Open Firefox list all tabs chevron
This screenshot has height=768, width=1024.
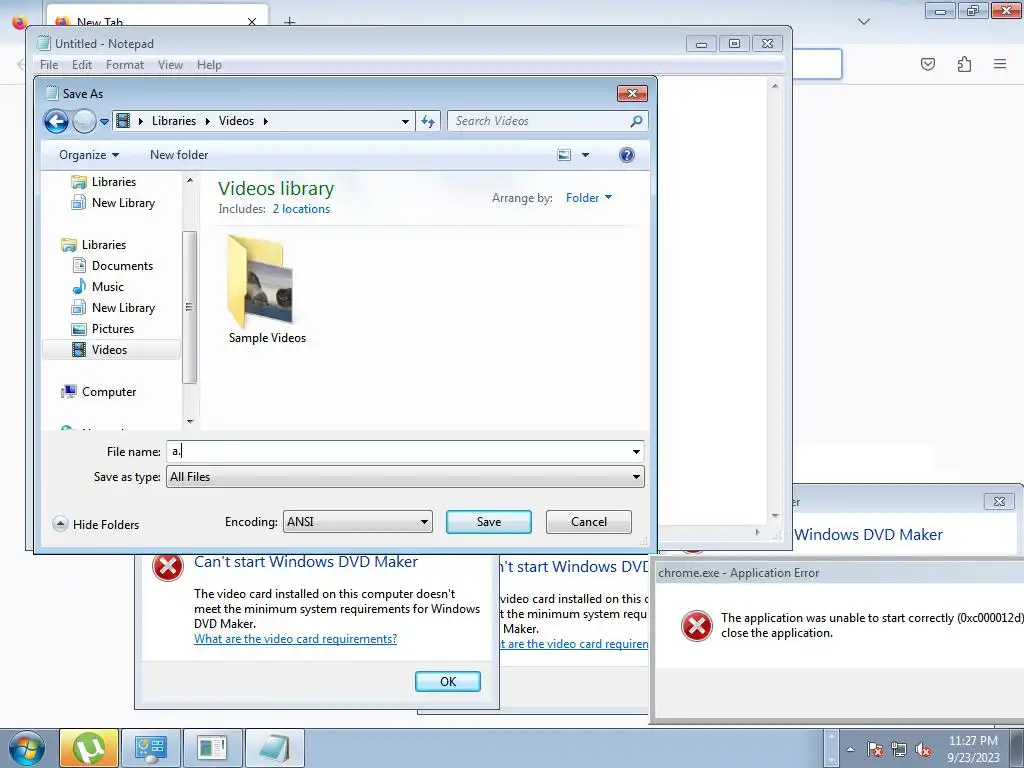[x=863, y=22]
